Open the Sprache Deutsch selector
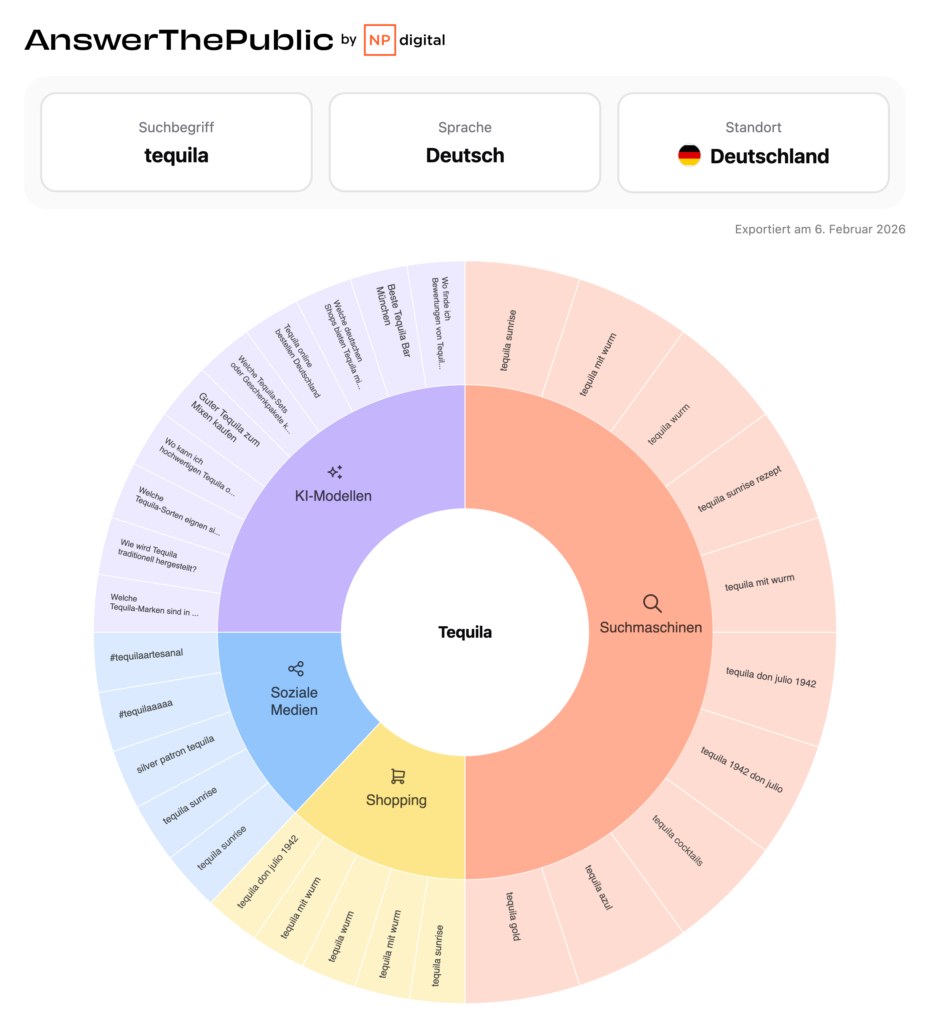The height and width of the screenshot is (1024, 930). [x=465, y=142]
